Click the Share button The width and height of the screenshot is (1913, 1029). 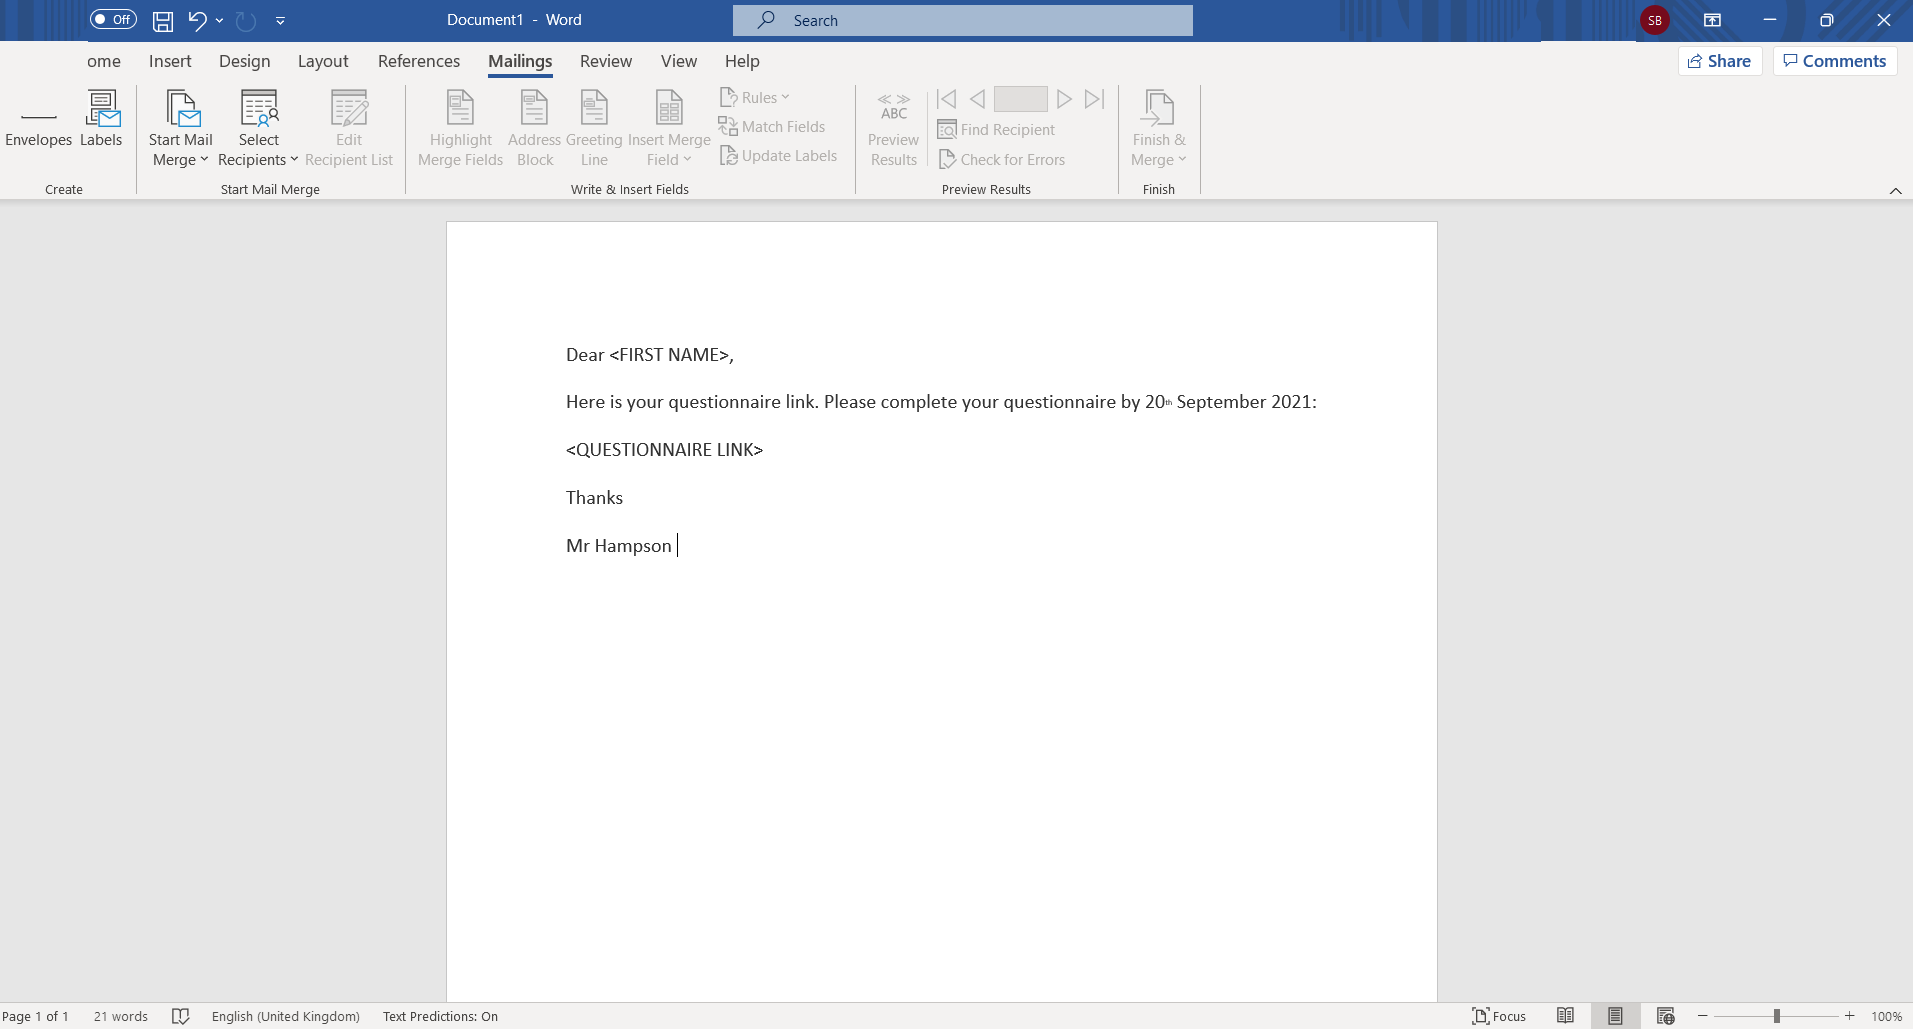coord(1719,61)
